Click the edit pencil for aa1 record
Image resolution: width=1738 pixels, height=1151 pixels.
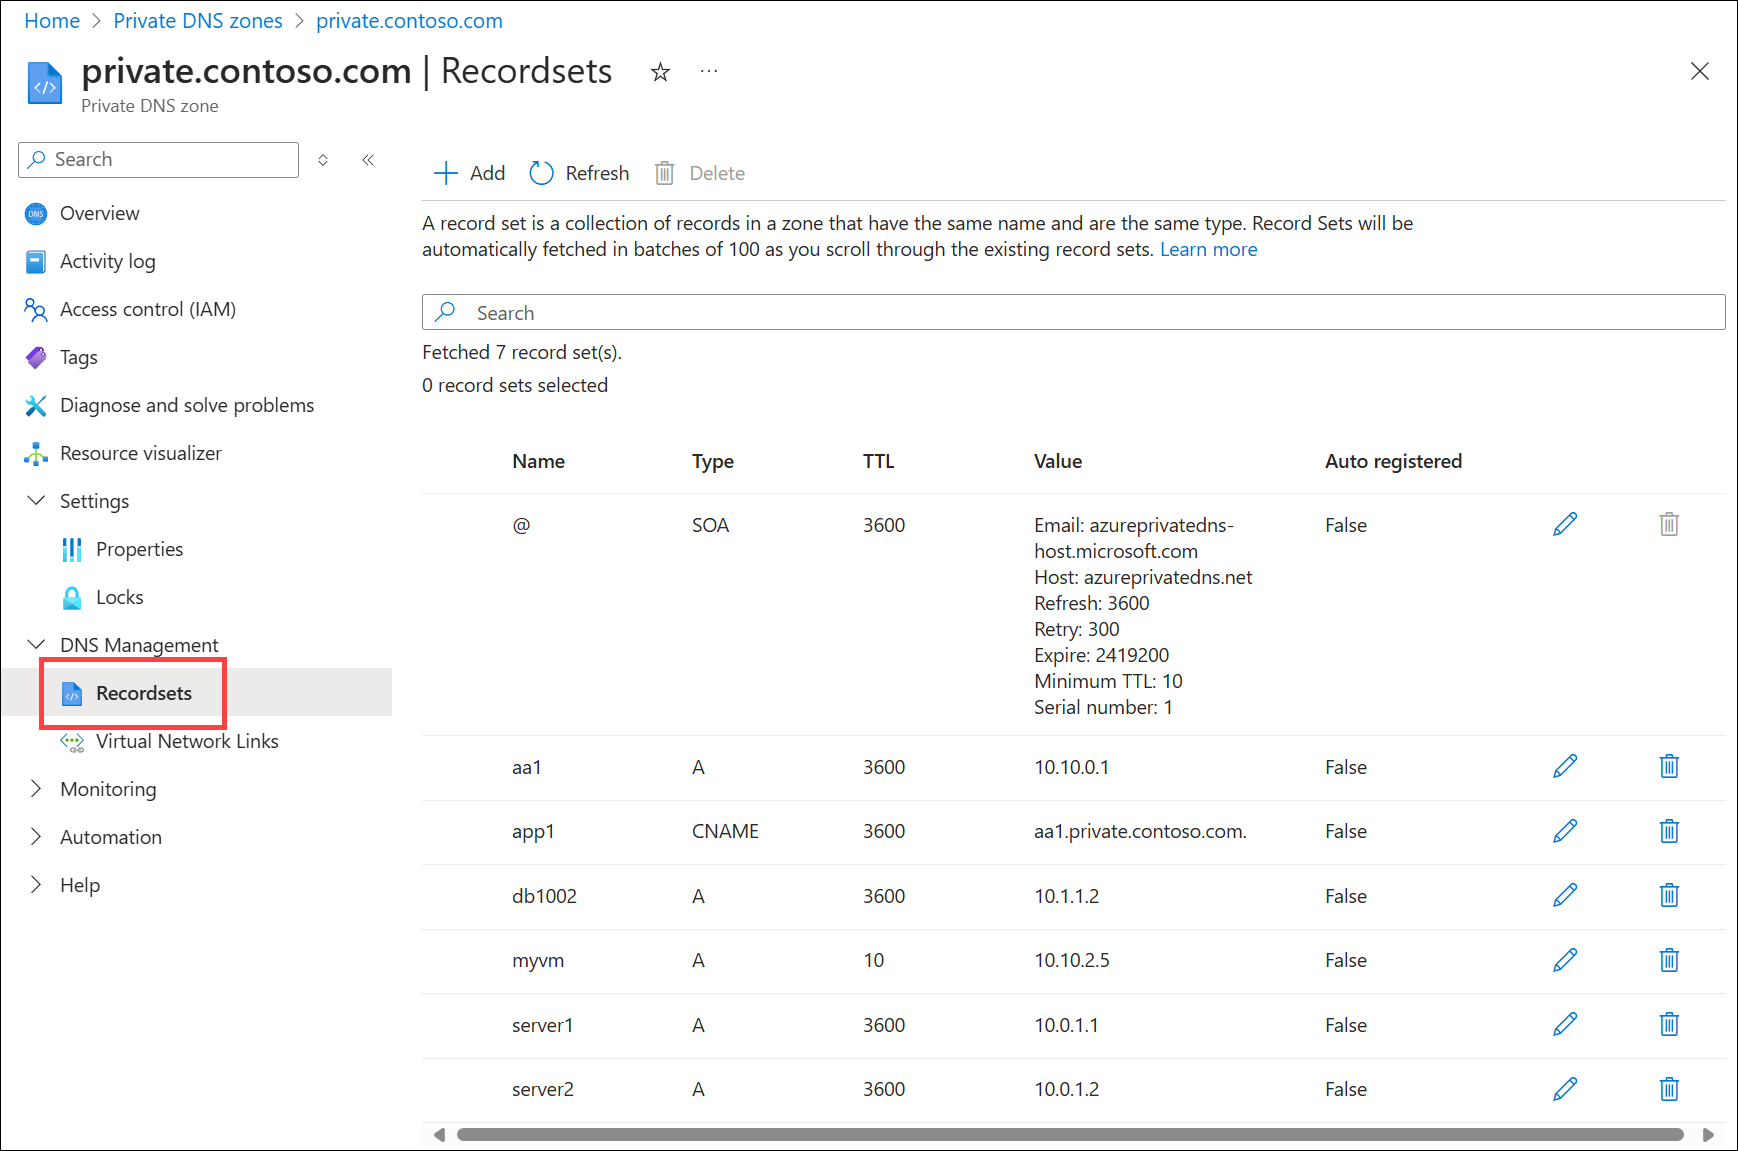coord(1565,767)
